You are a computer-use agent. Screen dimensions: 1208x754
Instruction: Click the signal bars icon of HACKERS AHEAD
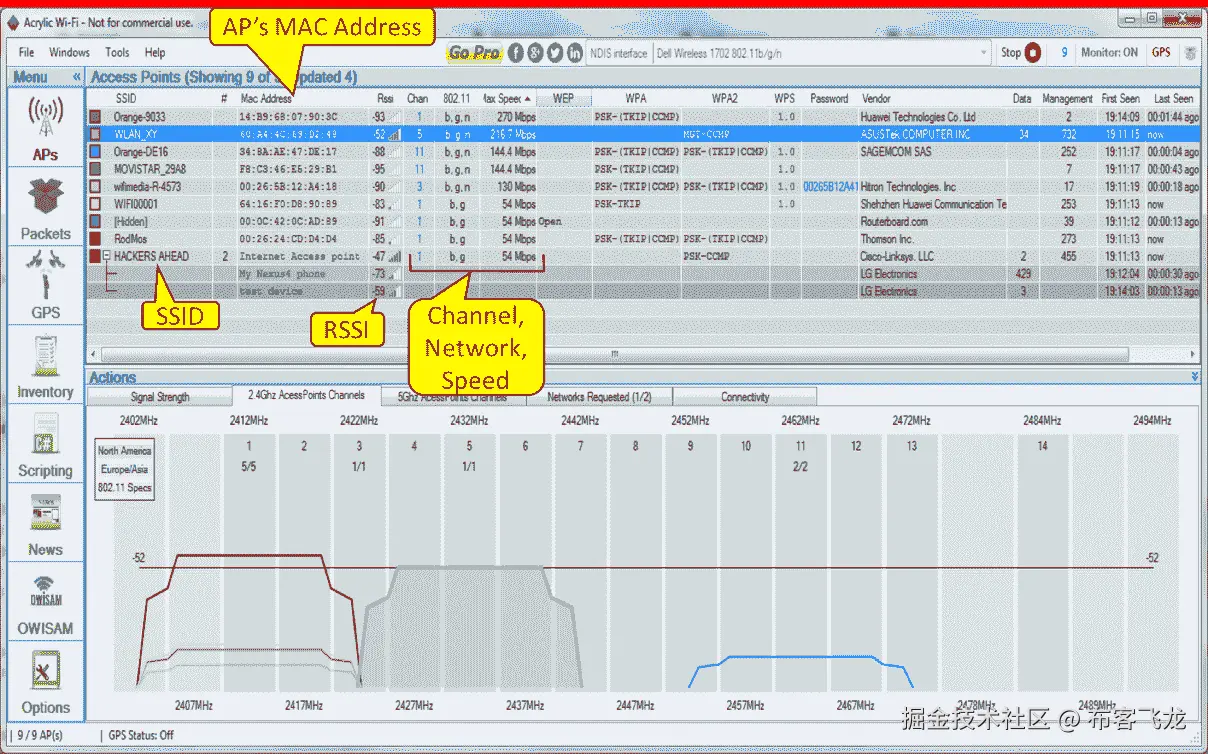coord(395,256)
